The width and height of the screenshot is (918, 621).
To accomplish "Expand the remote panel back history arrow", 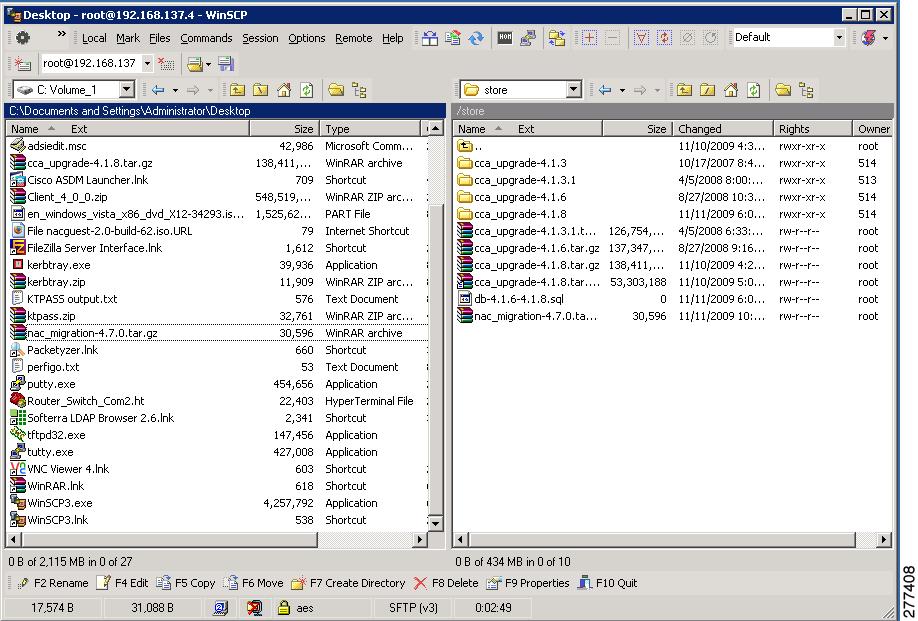I will [x=622, y=90].
